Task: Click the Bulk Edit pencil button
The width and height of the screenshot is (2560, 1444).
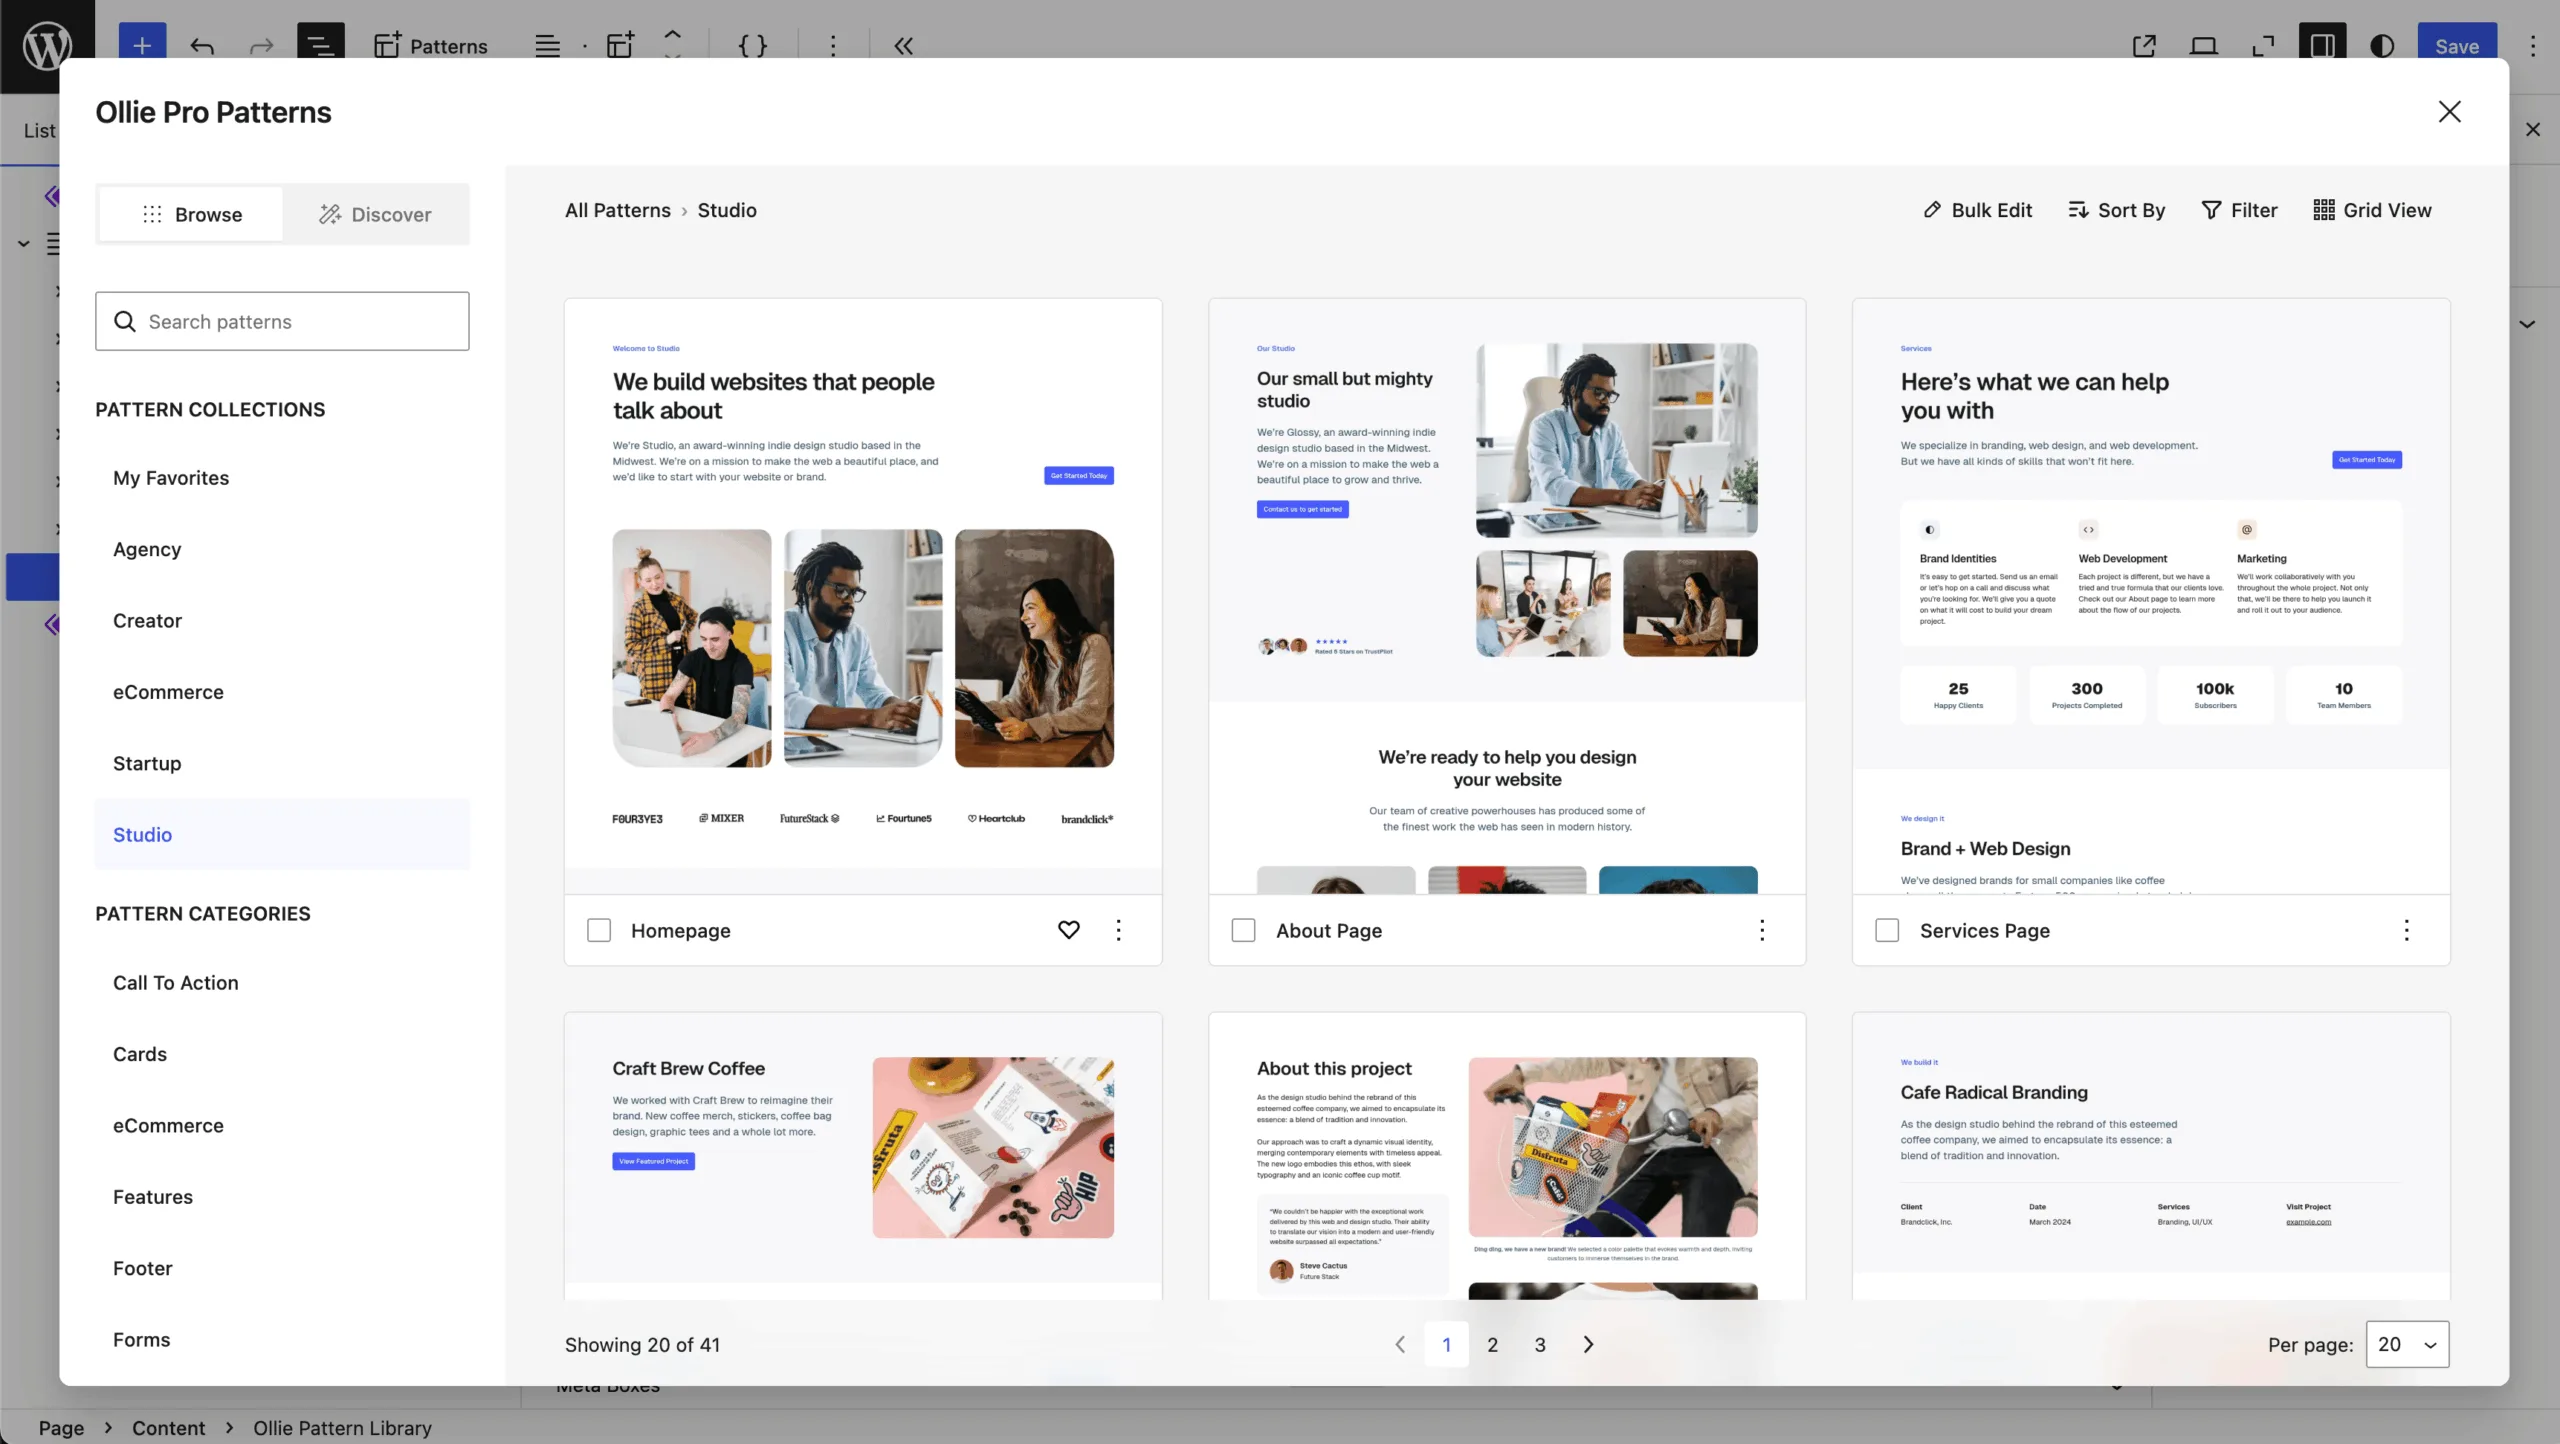Action: pos(1977,210)
